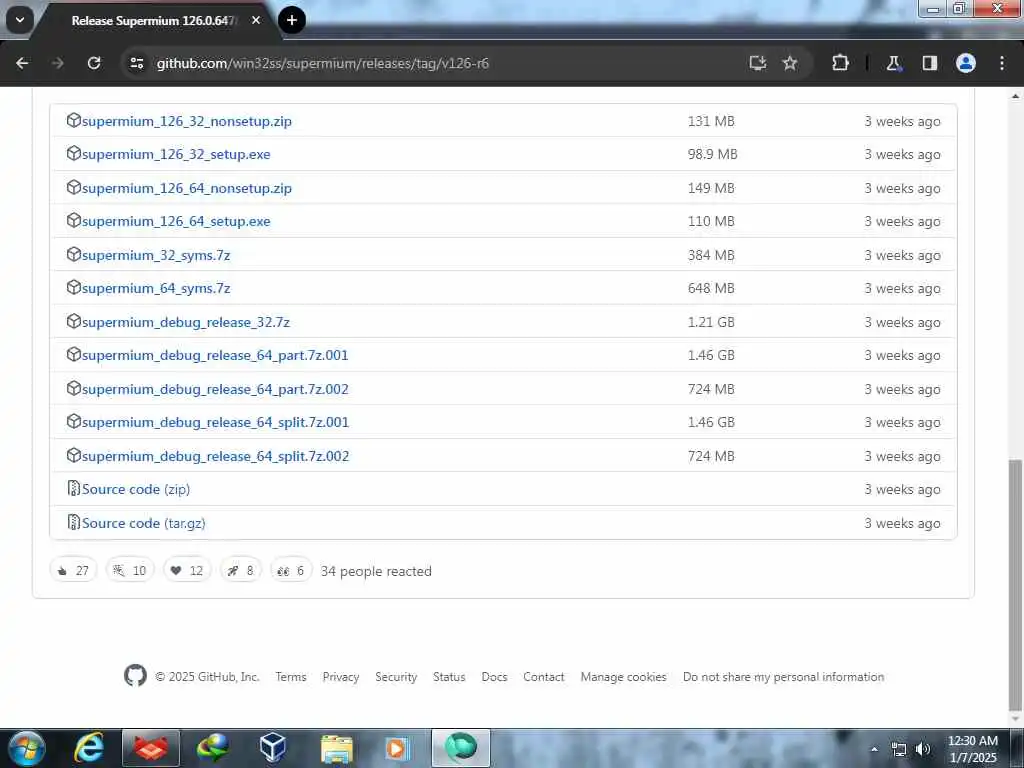Open the tab search dropdown arrow

(20, 20)
